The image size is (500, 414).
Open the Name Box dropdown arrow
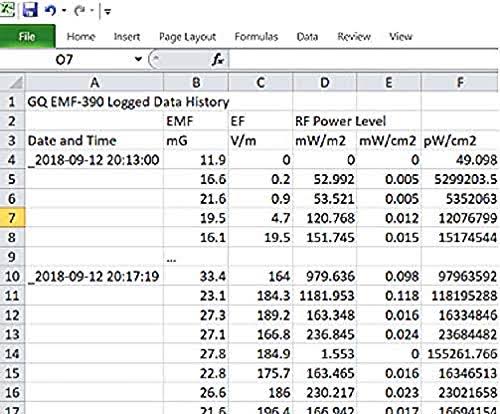pos(138,59)
